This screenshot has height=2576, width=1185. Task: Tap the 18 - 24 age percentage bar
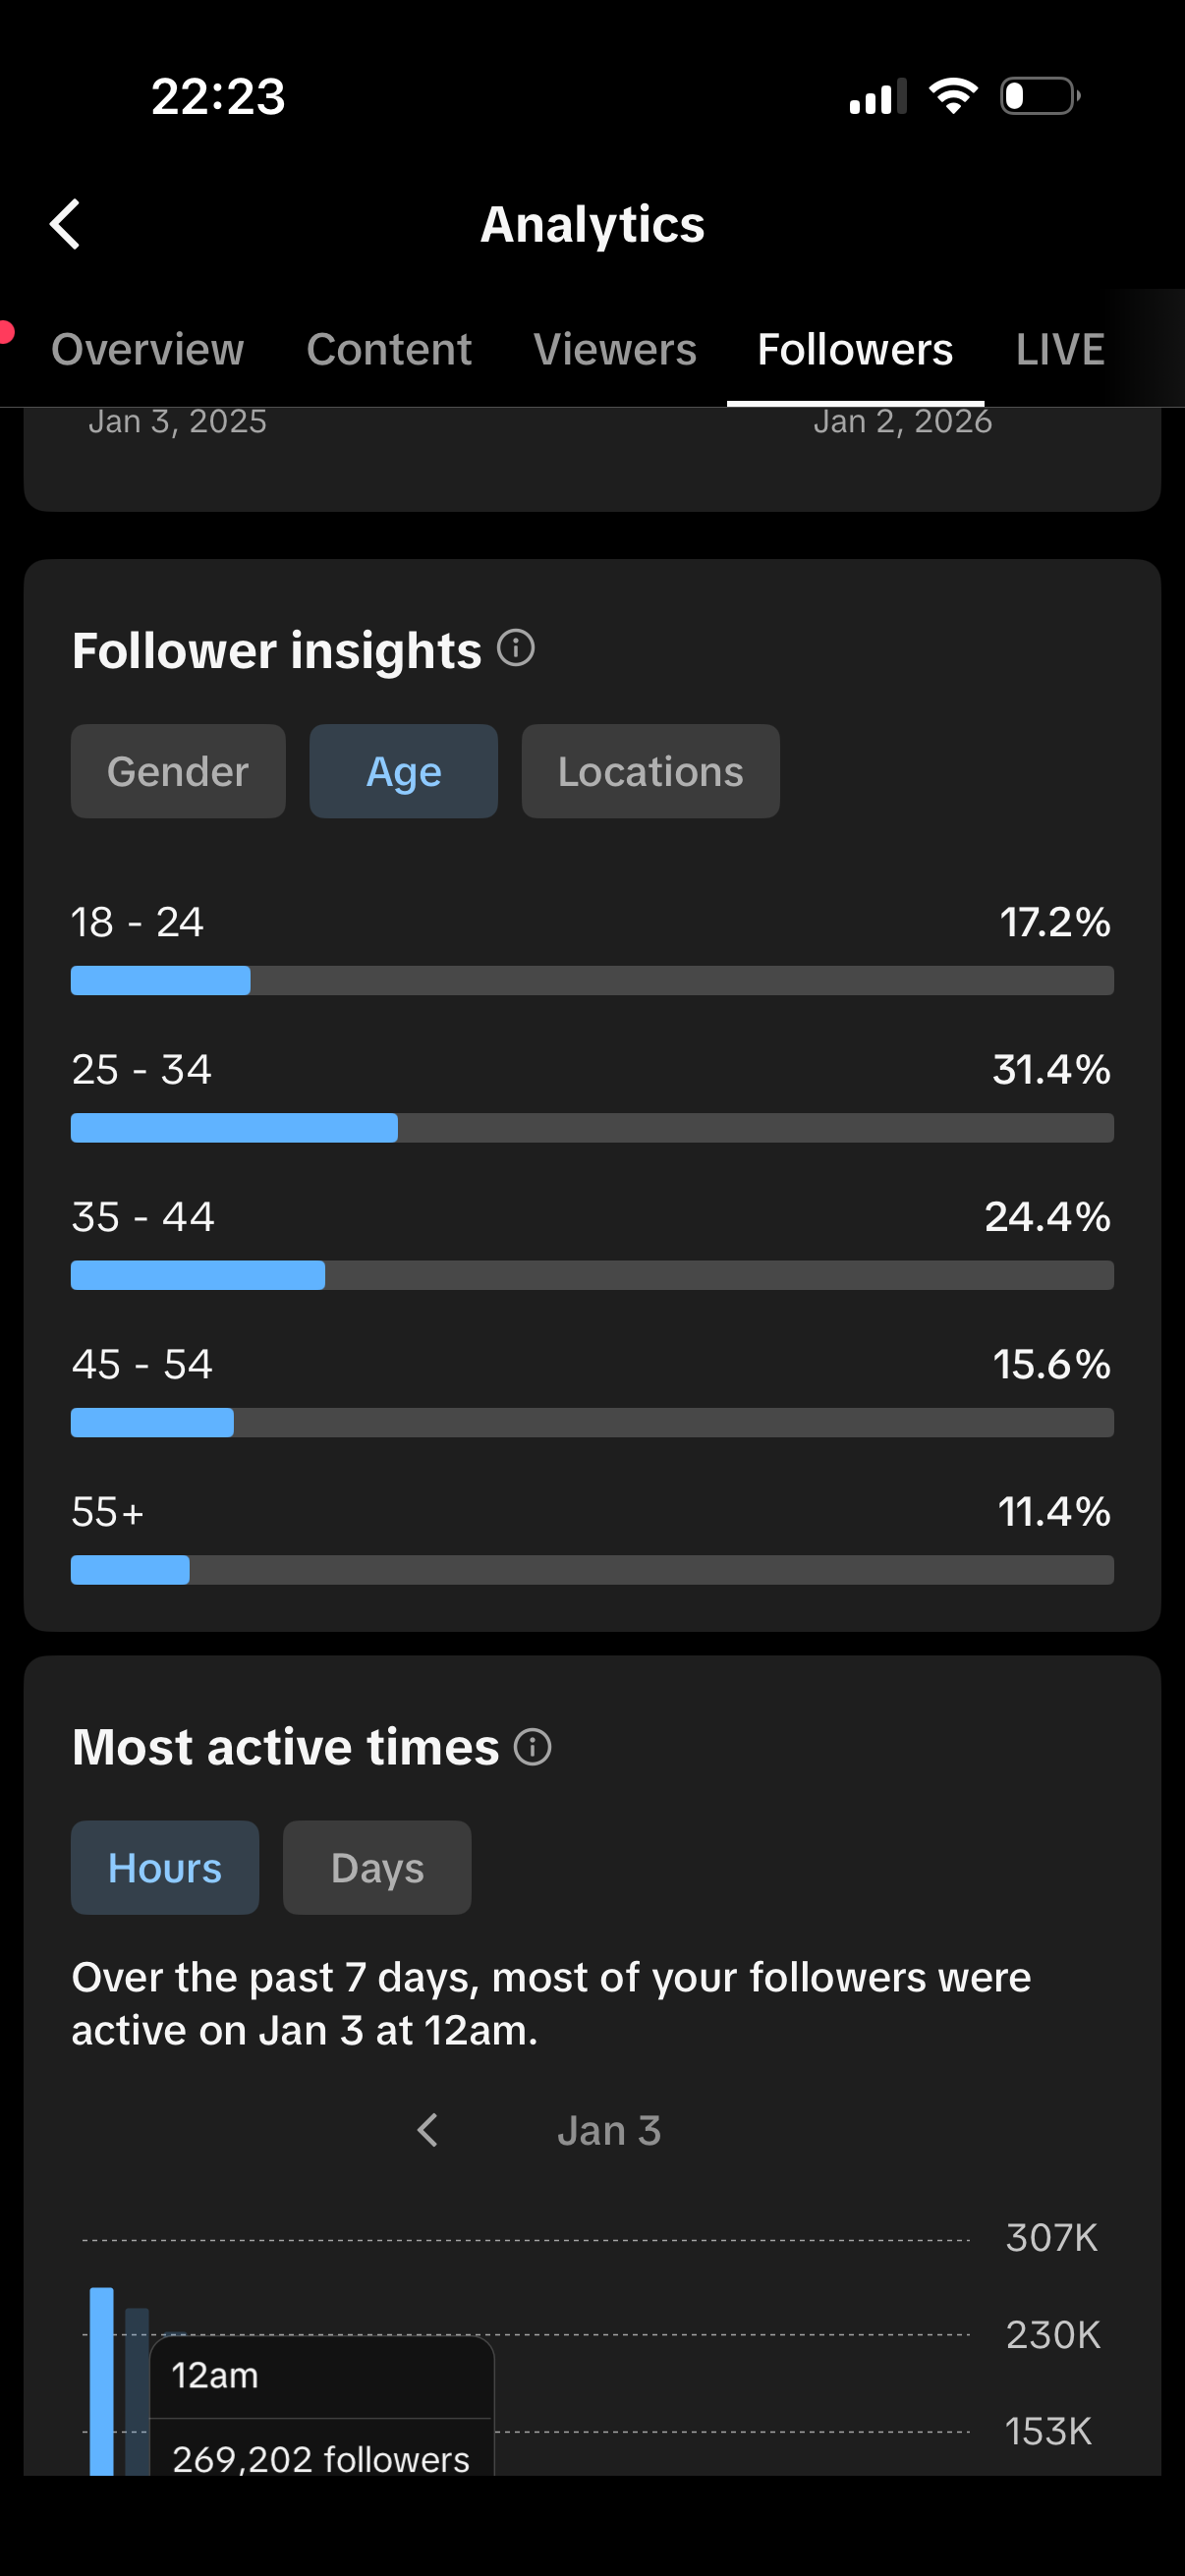coord(592,980)
